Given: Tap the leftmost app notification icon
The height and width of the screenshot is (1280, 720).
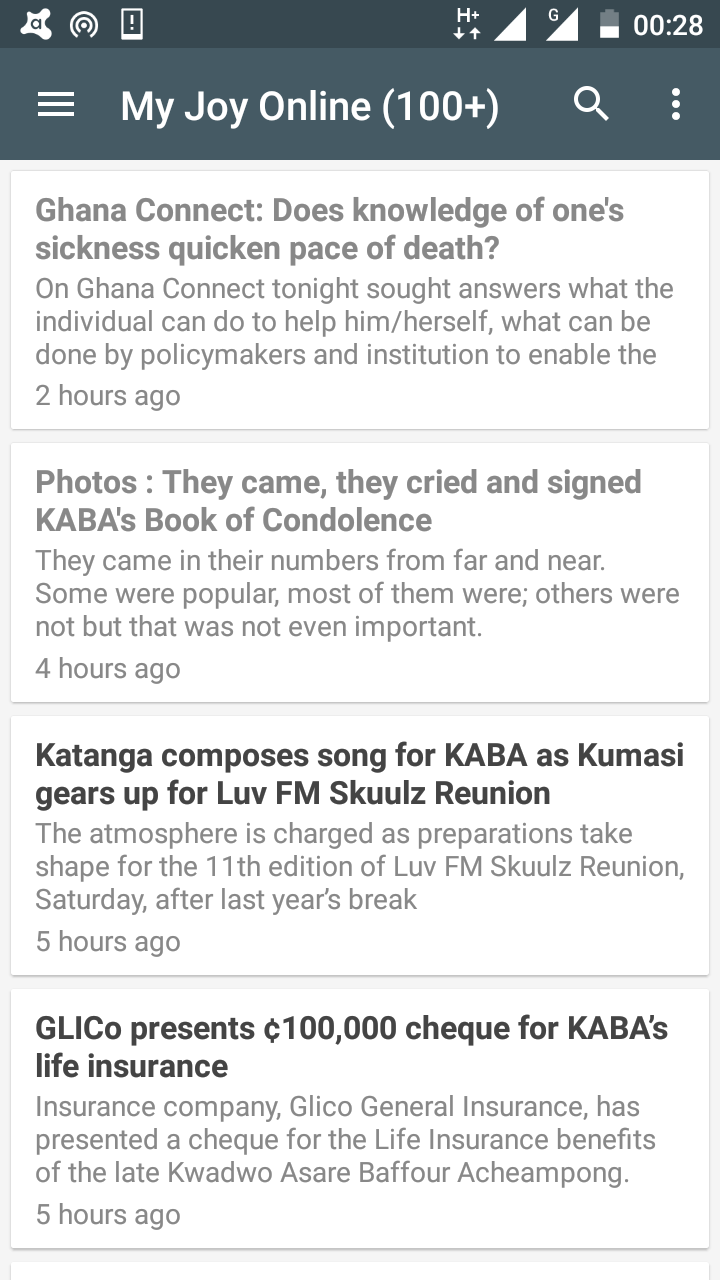Looking at the screenshot, I should [x=37, y=25].
